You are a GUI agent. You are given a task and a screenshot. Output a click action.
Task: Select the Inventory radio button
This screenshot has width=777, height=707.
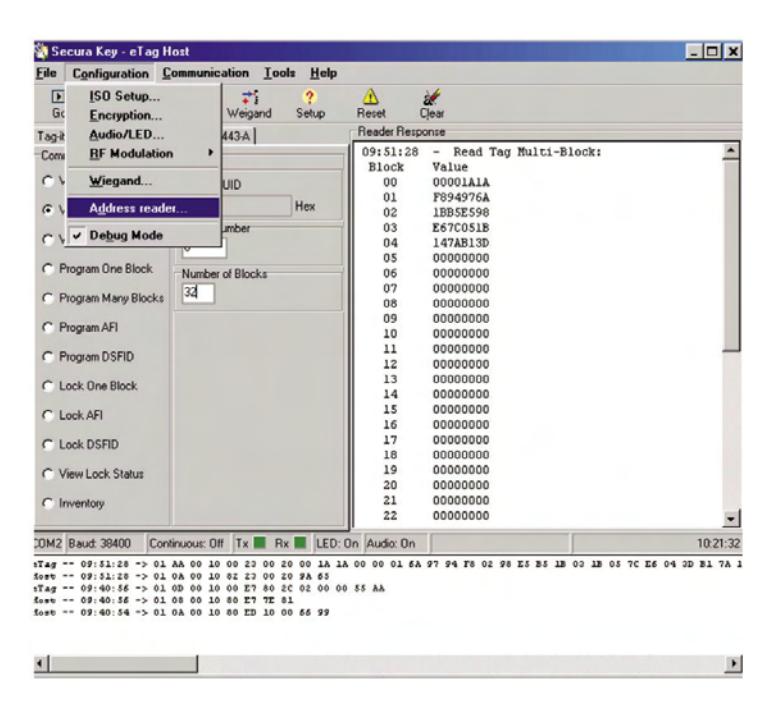(x=48, y=503)
